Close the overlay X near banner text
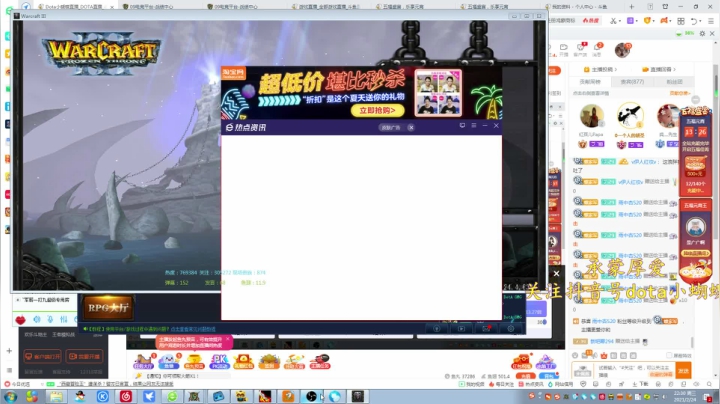720x404 pixels. tap(557, 274)
